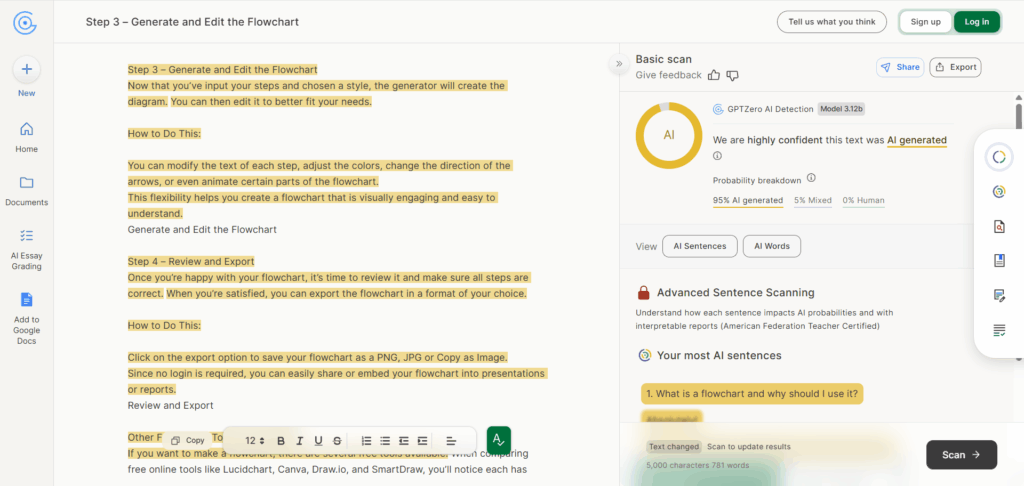Click the lock icon for Advanced Sentence Scanning

[644, 292]
